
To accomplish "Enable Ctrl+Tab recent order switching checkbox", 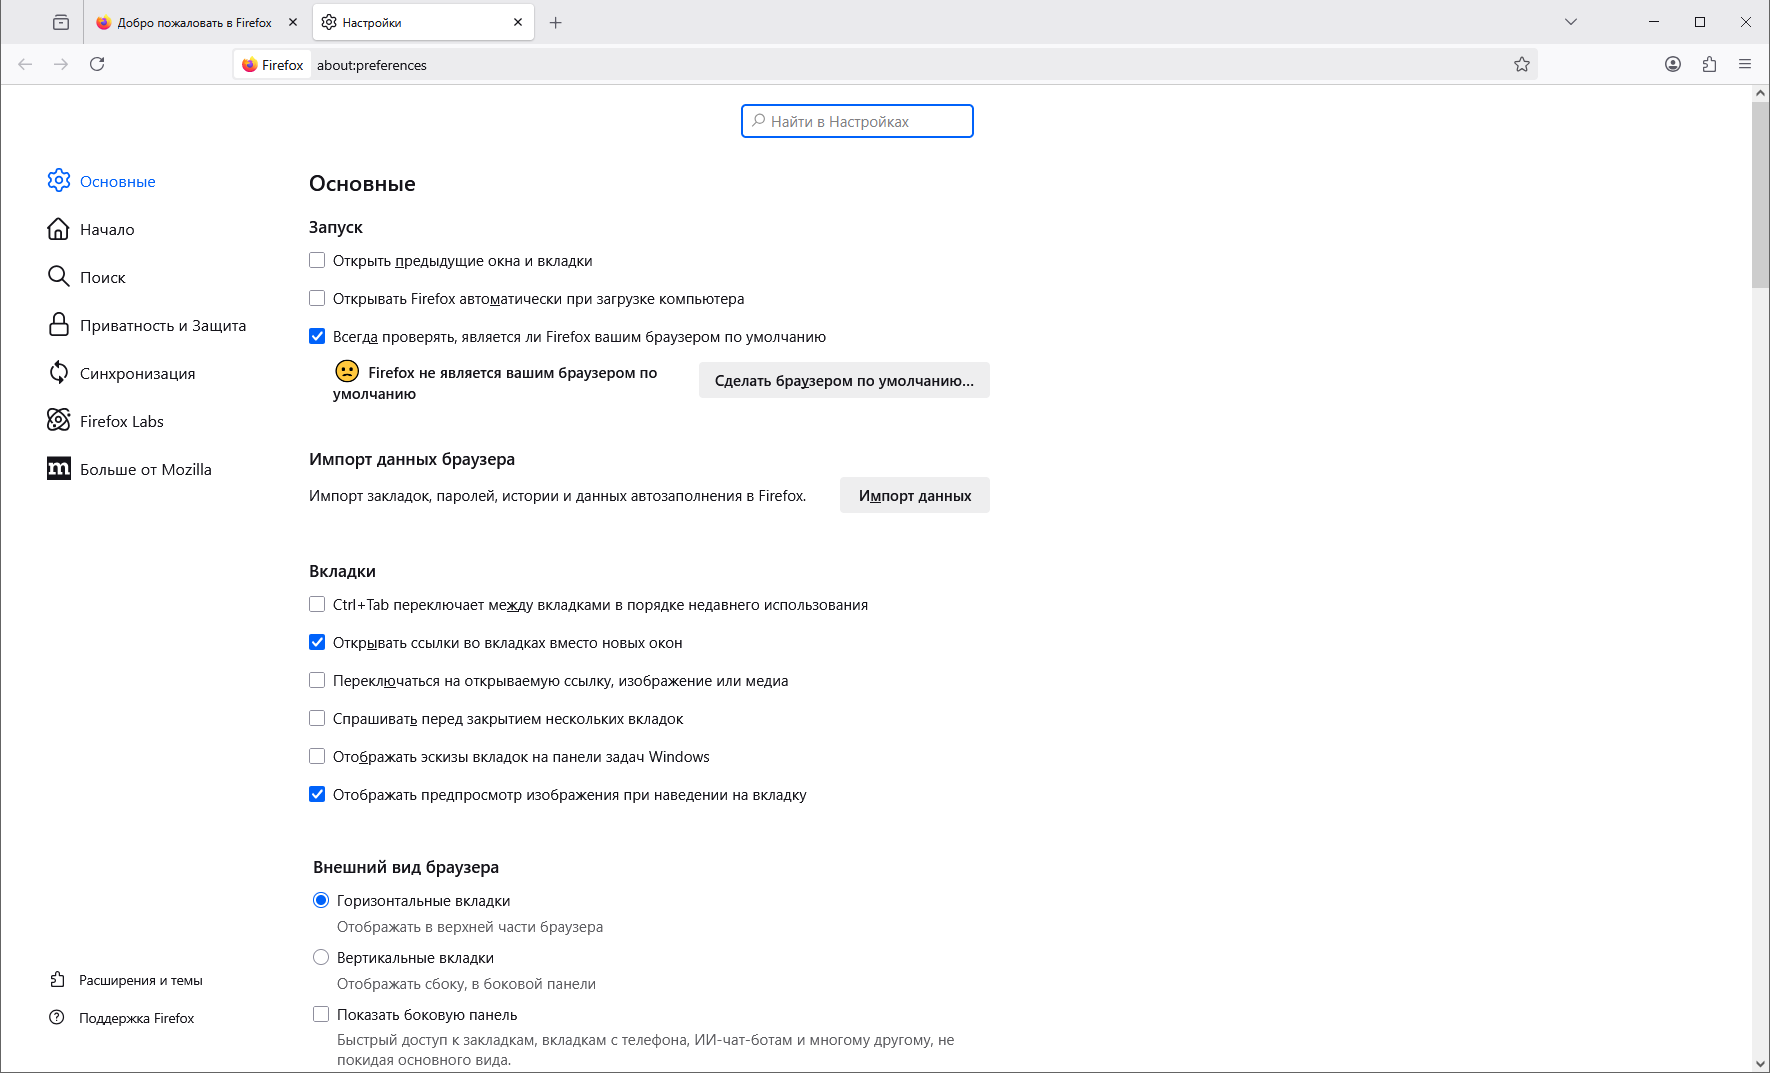I will (317, 604).
